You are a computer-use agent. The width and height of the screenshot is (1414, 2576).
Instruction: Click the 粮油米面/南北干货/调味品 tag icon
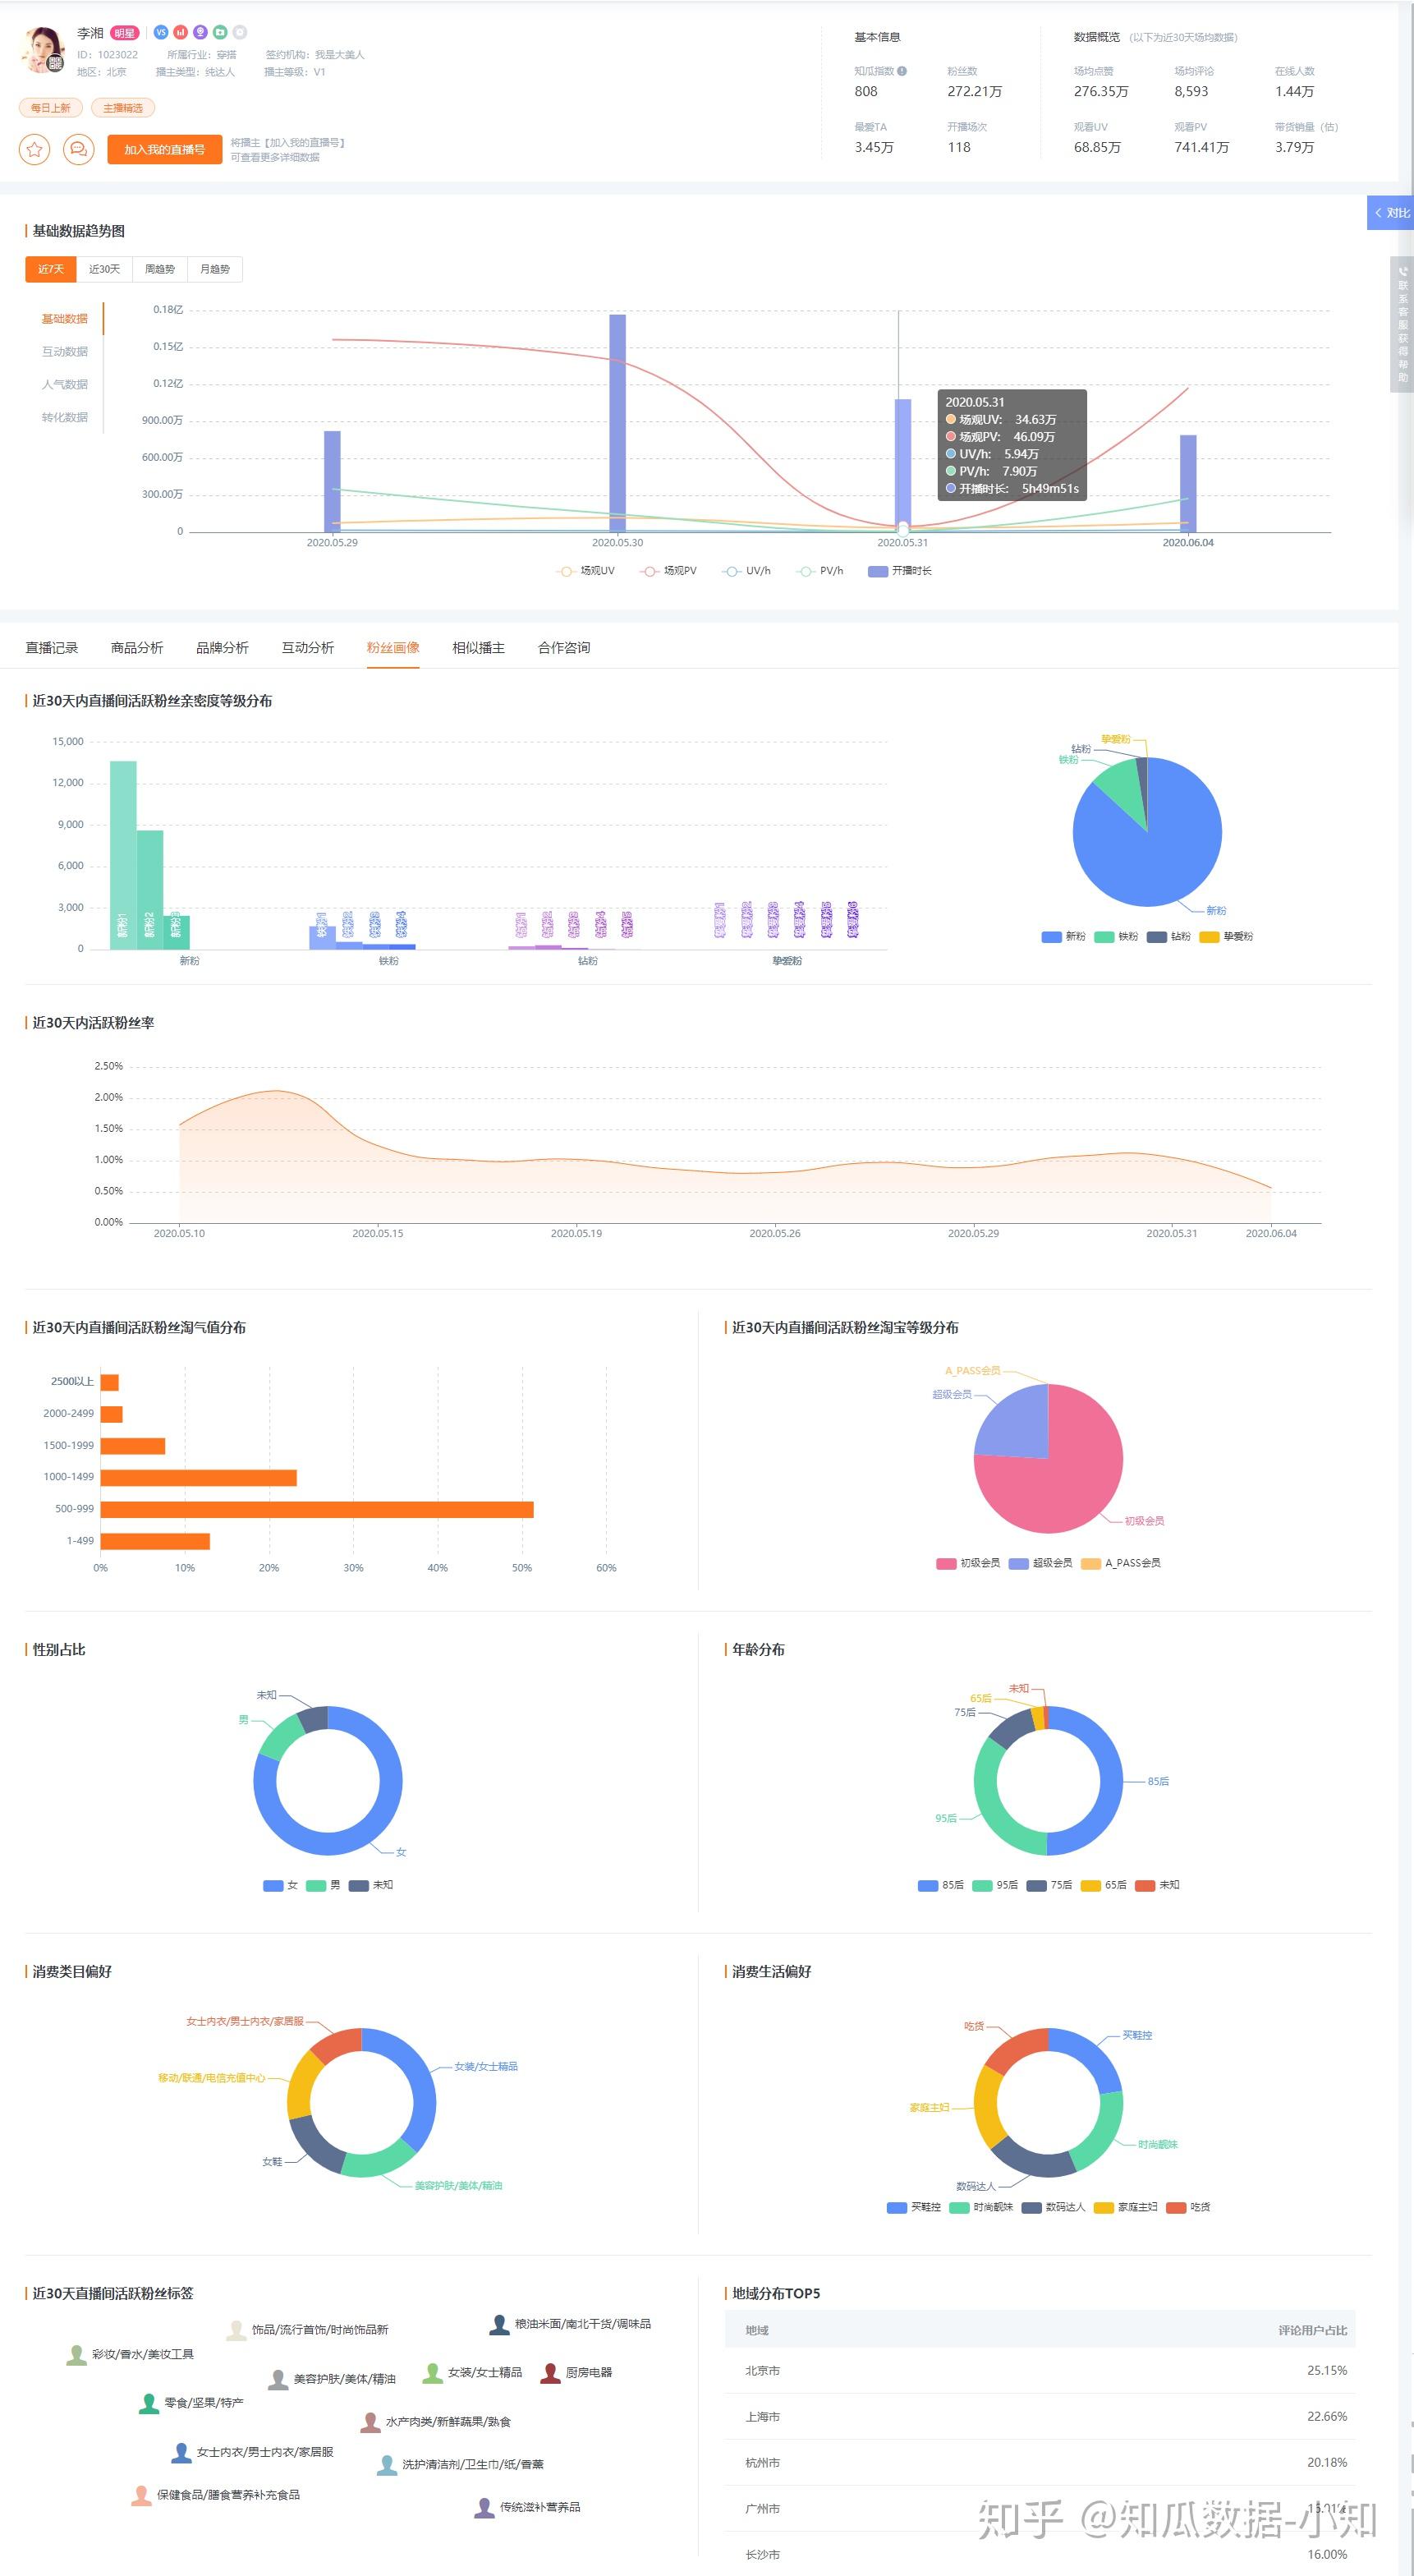pos(499,2325)
